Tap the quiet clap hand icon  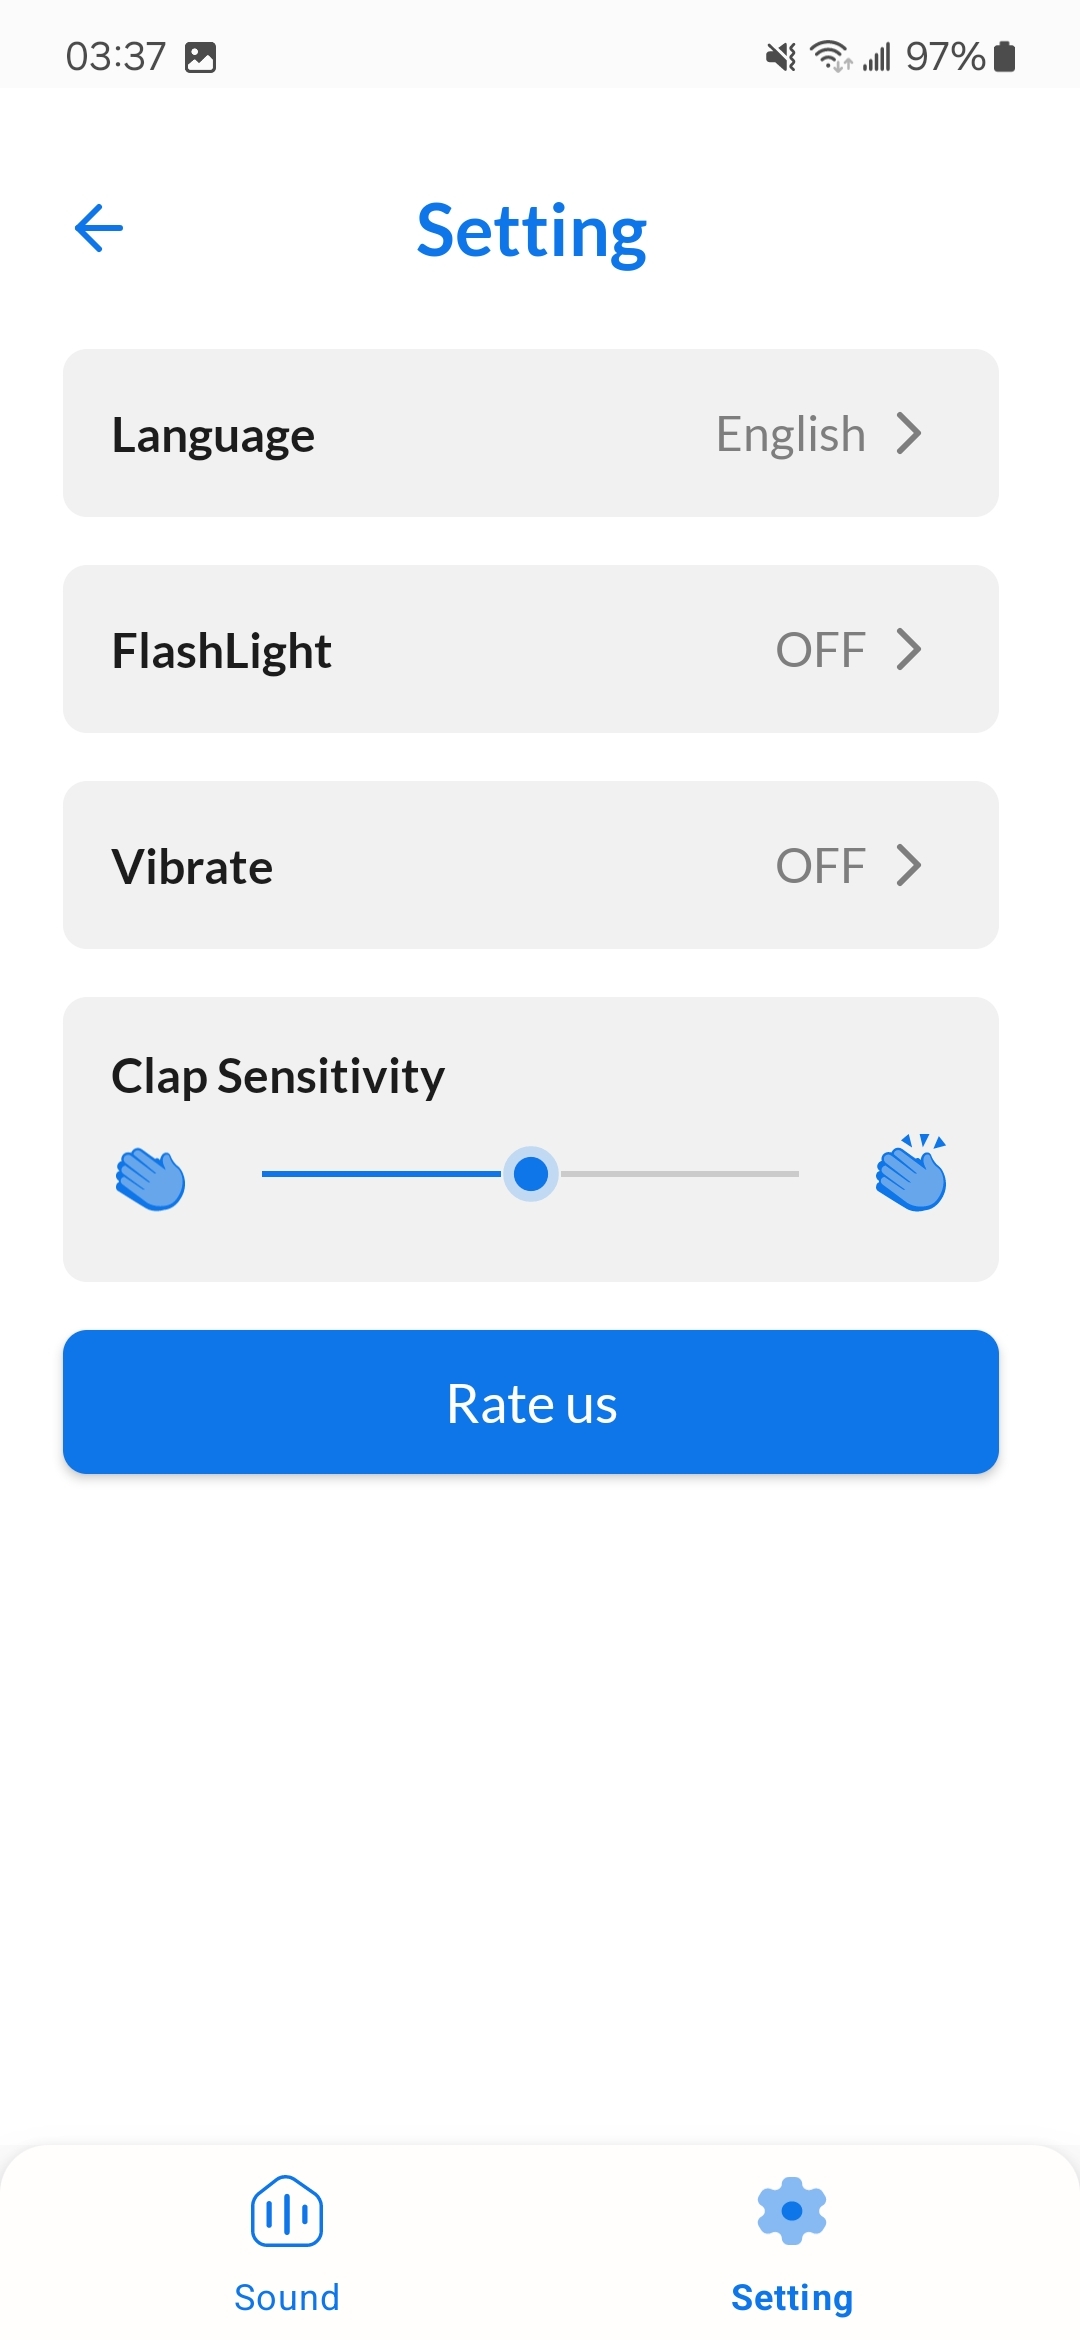(150, 1179)
